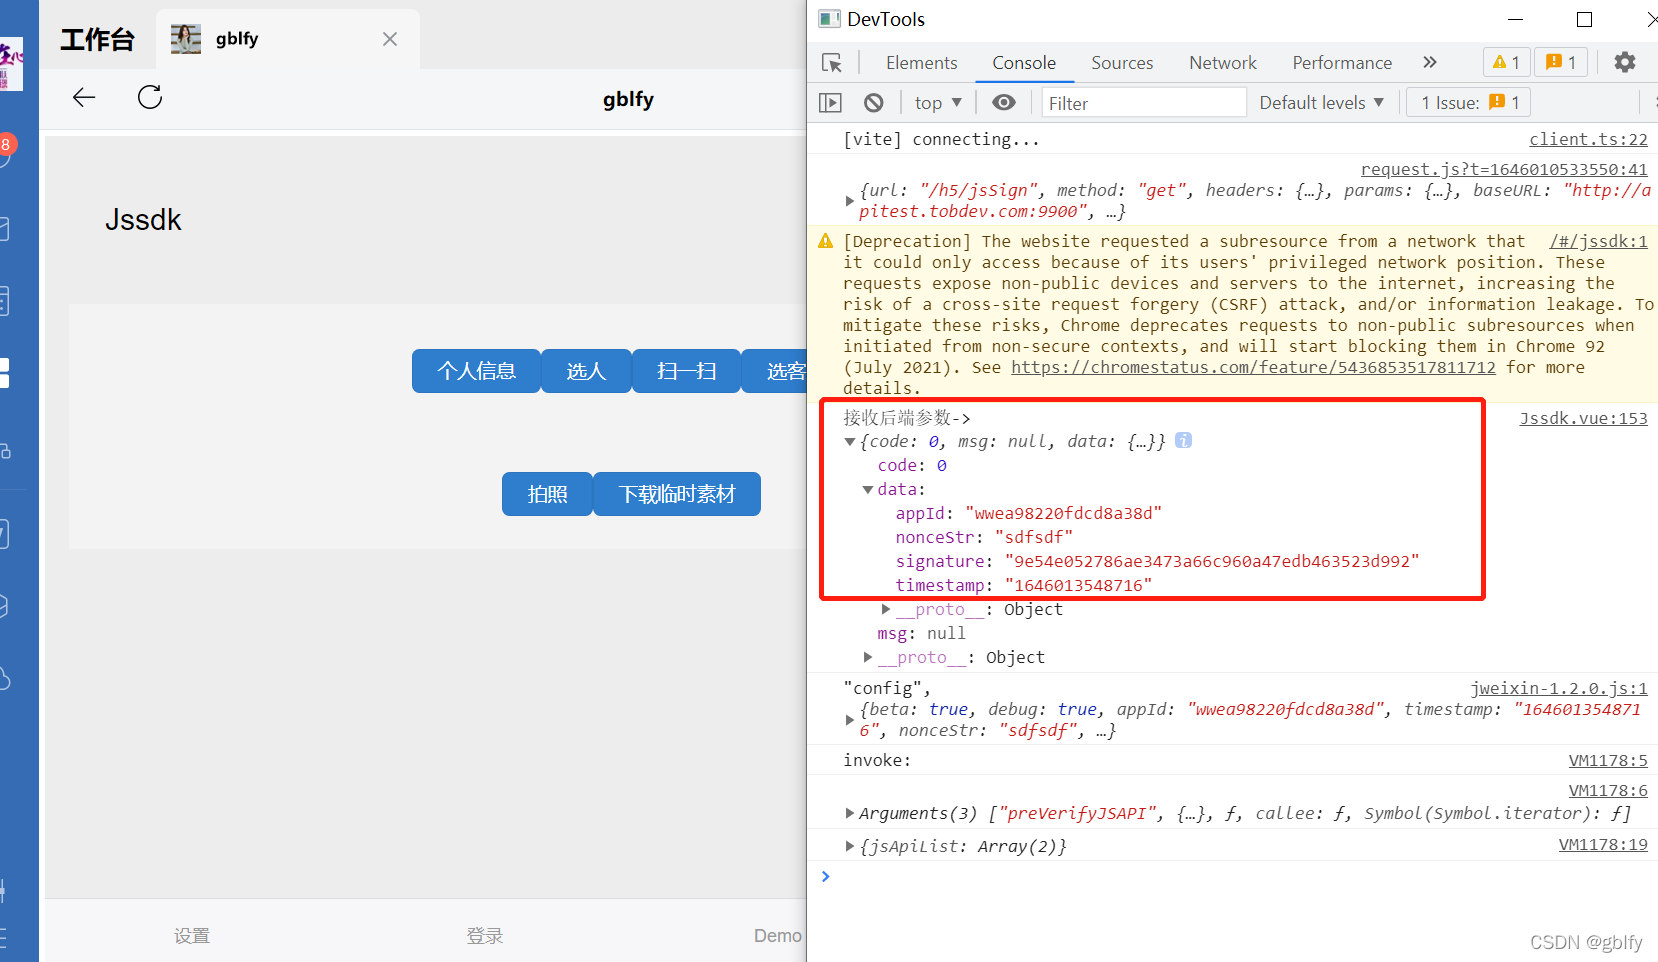
Task: Open the top context dropdown
Action: click(938, 103)
